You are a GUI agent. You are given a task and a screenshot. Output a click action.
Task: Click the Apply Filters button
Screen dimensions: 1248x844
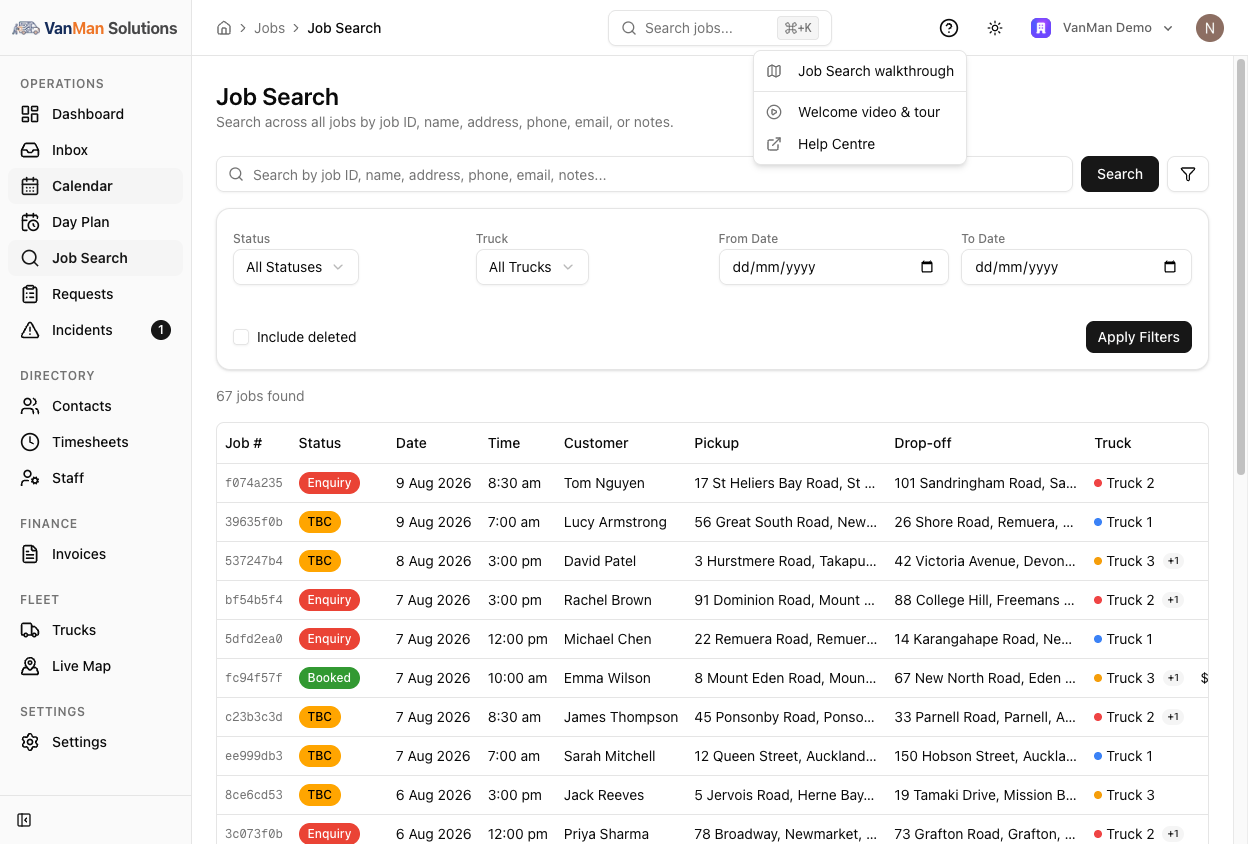(x=1139, y=337)
